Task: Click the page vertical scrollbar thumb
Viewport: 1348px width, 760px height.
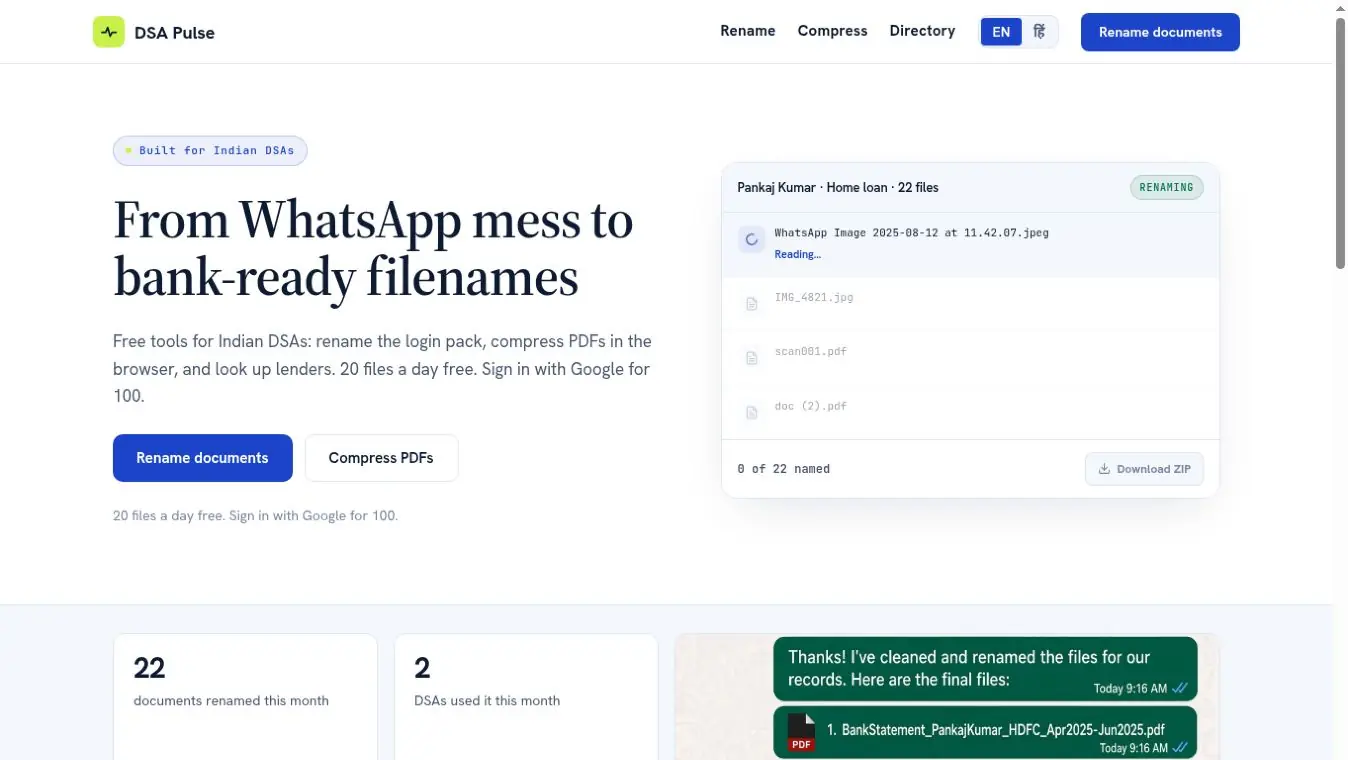Action: tap(1341, 142)
